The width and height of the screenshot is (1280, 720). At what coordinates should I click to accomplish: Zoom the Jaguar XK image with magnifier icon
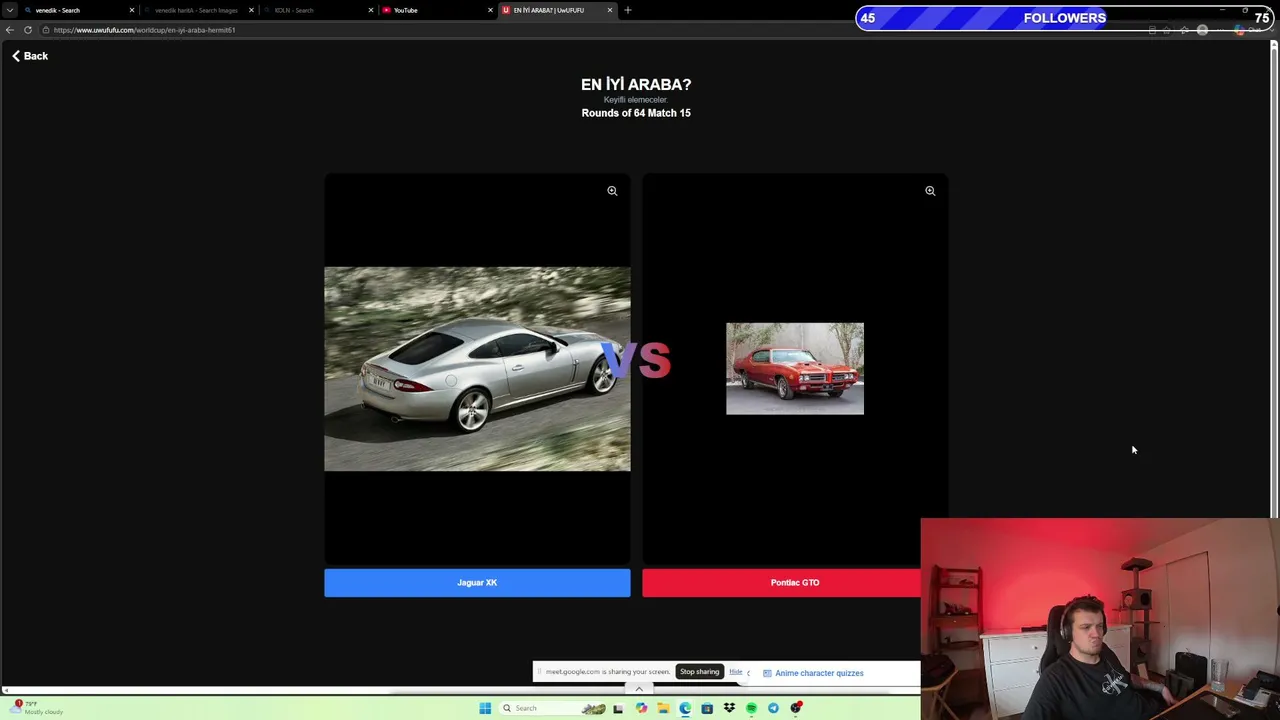click(x=612, y=191)
